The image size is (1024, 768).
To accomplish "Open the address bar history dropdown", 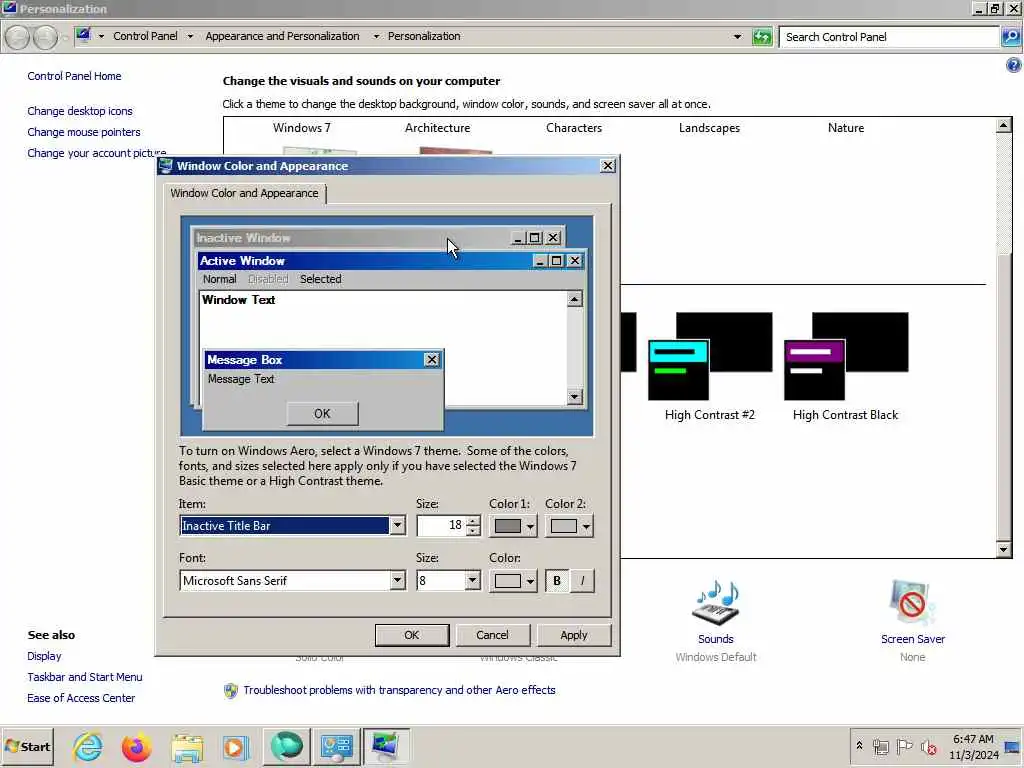I will pos(737,37).
